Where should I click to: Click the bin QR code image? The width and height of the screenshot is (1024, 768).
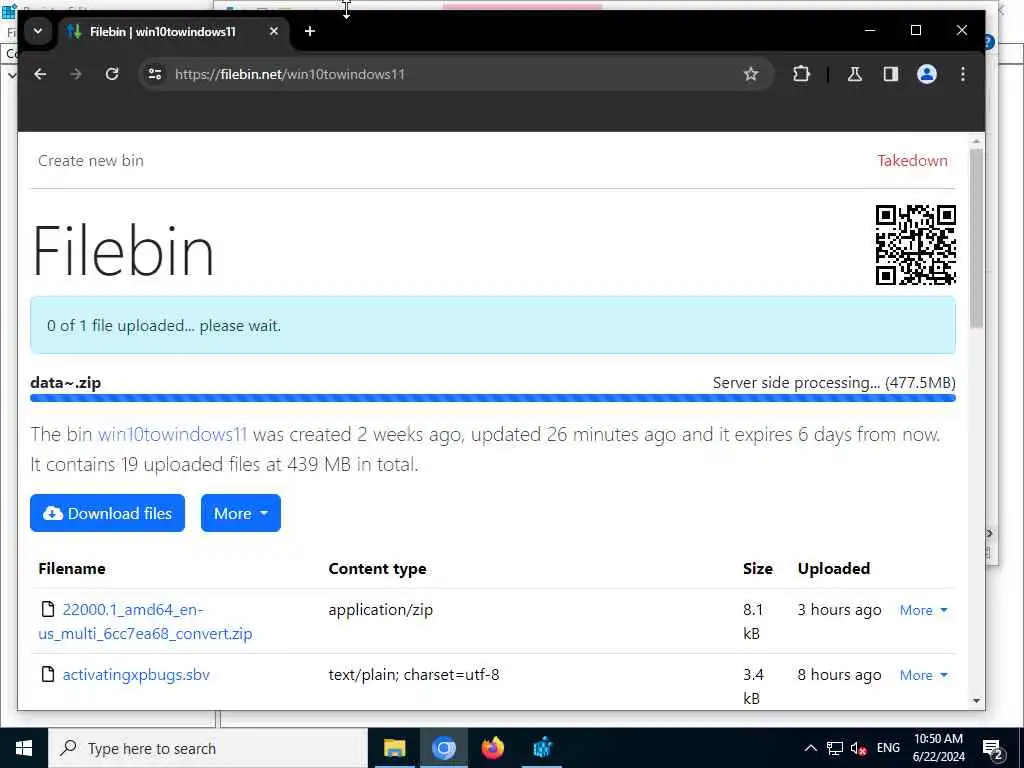916,245
